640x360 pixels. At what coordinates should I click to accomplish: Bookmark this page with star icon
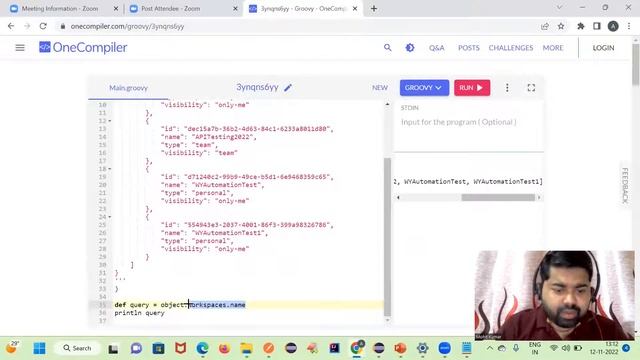point(561,26)
